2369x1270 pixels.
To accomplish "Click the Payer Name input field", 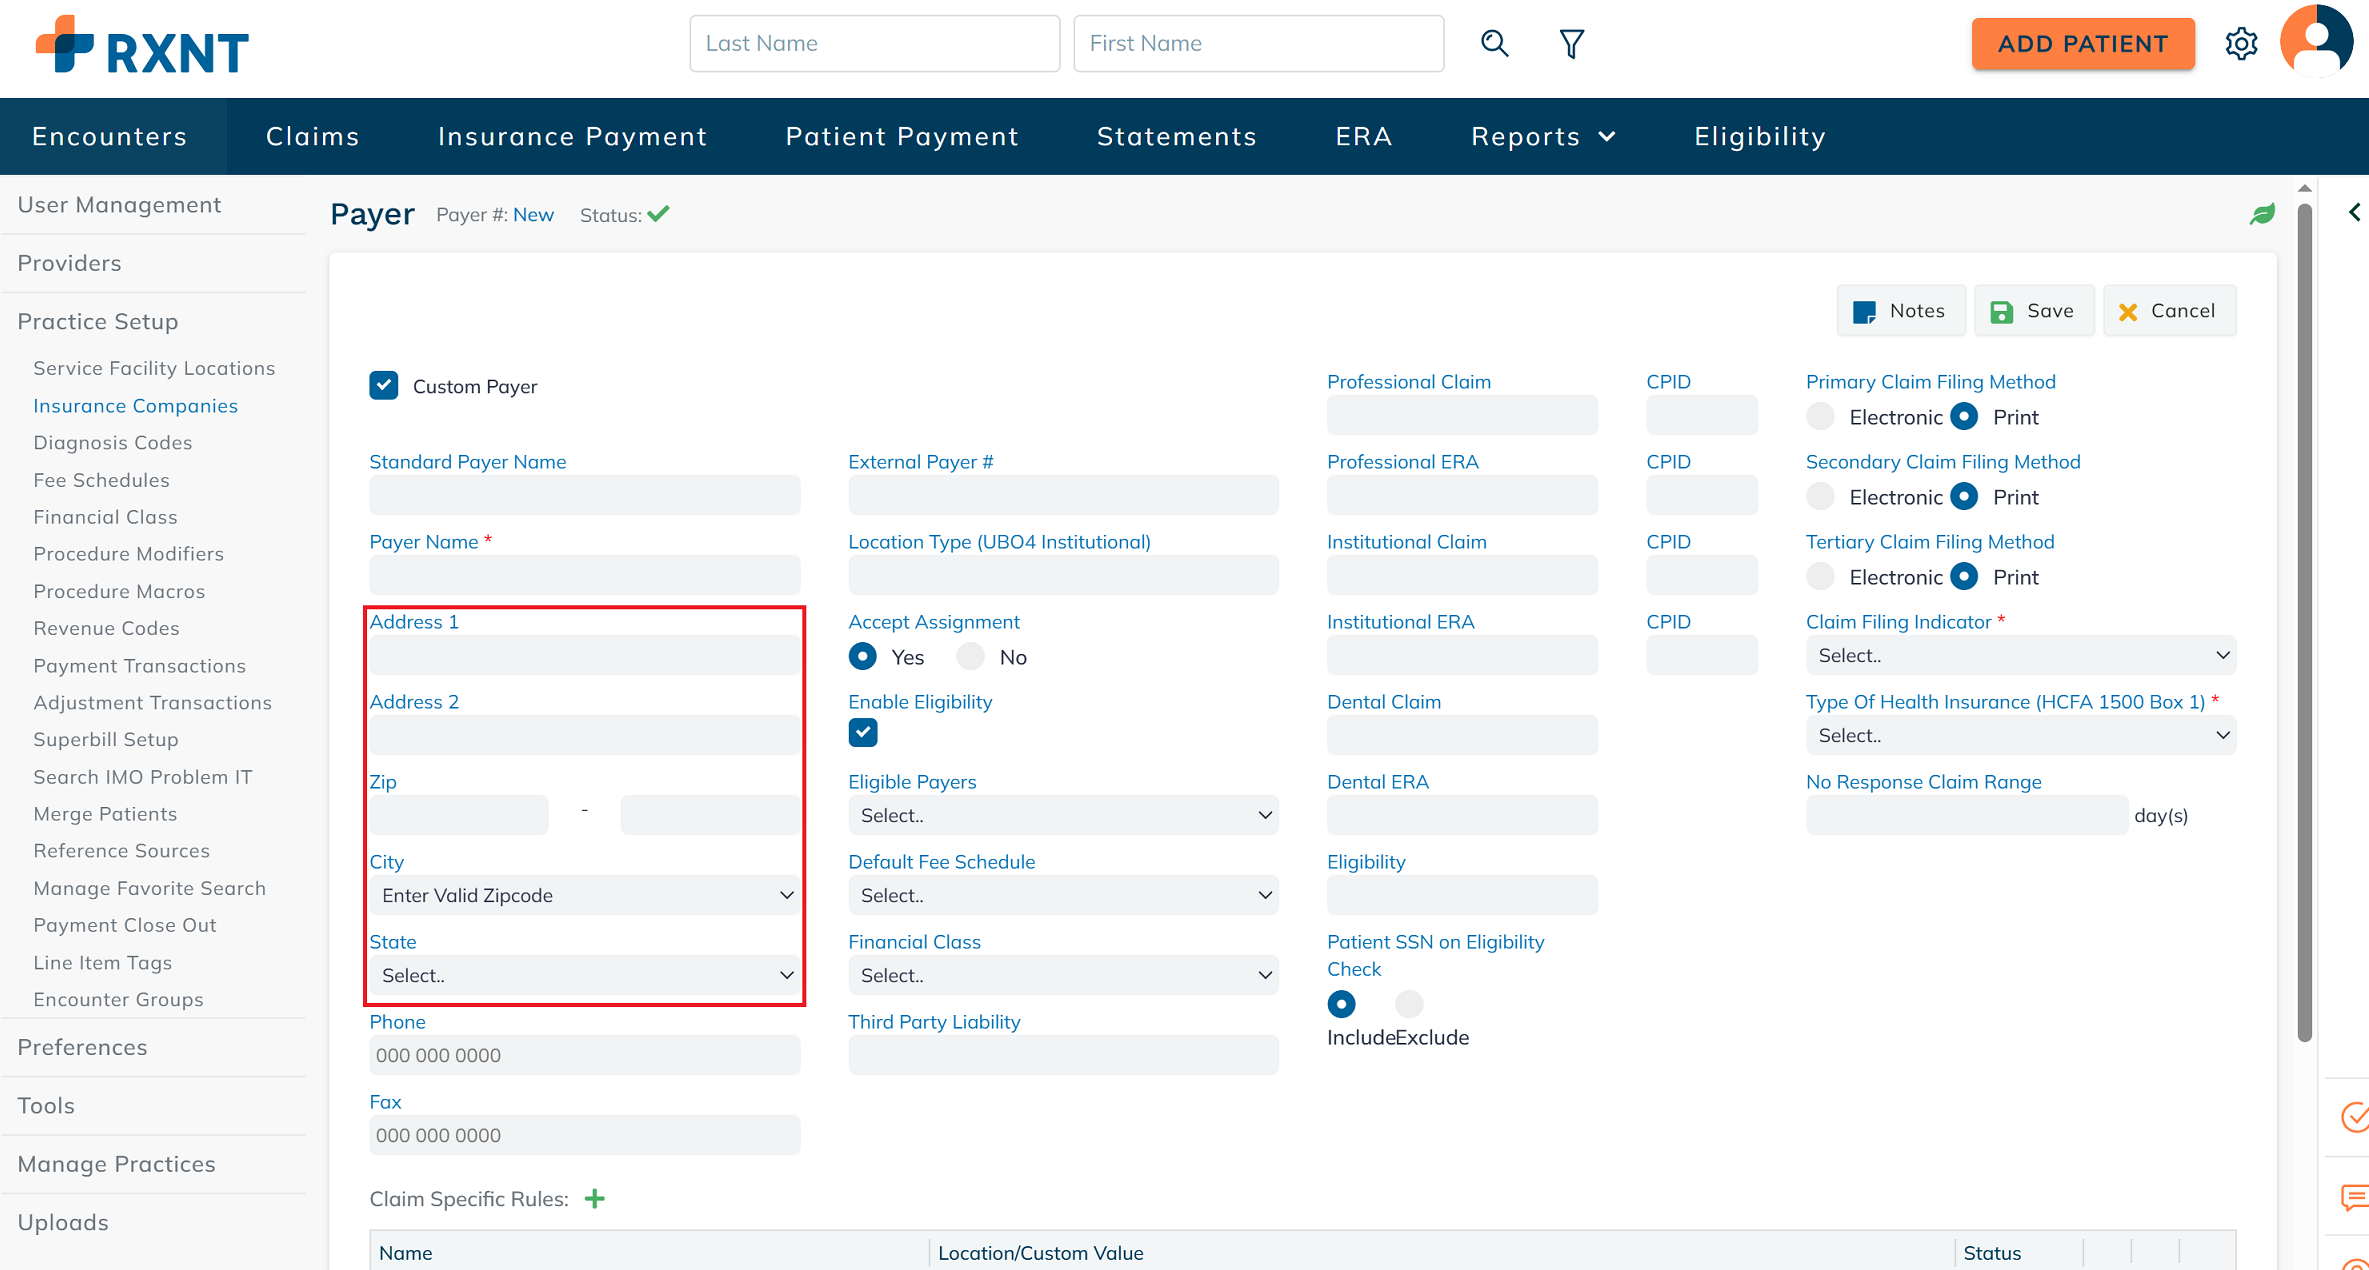I will click(585, 576).
